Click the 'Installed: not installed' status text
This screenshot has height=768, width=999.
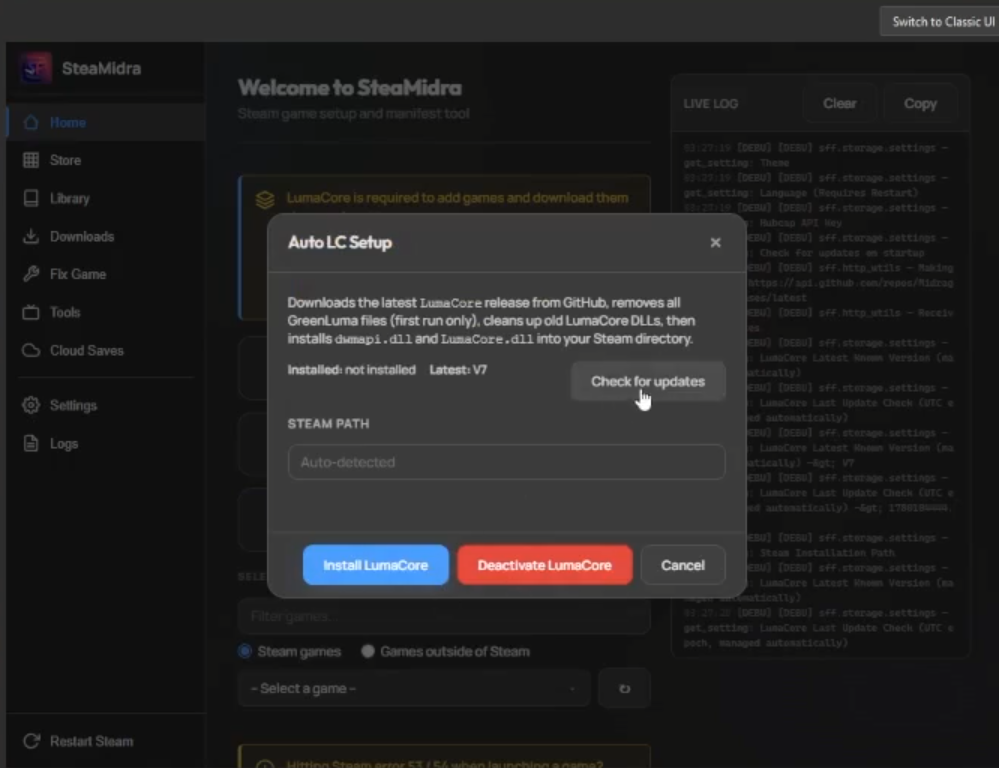point(351,370)
